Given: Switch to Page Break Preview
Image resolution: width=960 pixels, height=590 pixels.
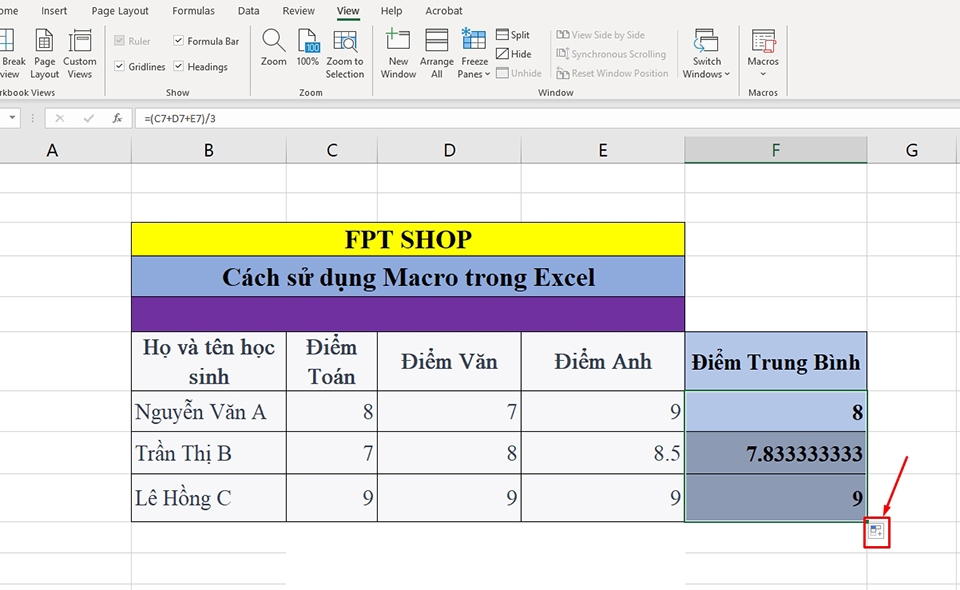Looking at the screenshot, I should tap(11, 53).
